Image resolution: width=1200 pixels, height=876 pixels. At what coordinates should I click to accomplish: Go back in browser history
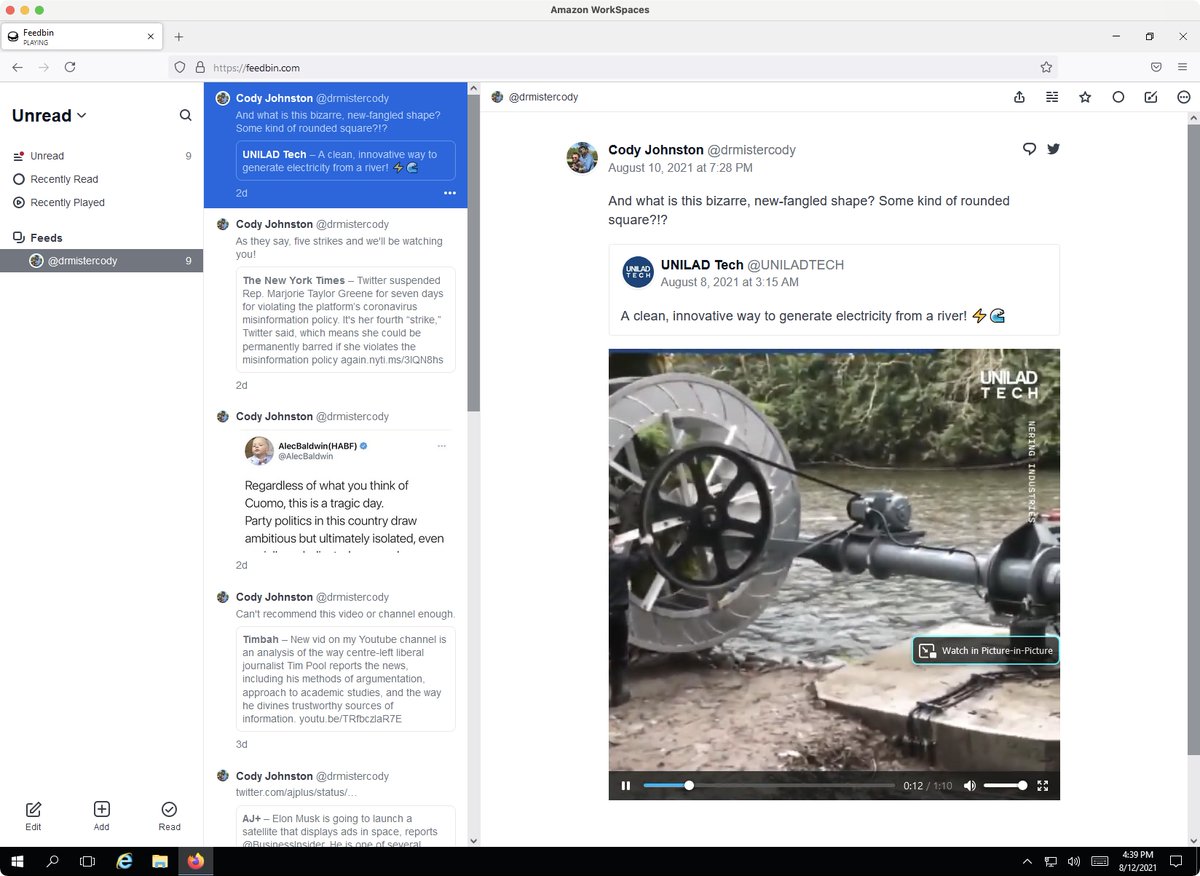[x=17, y=67]
